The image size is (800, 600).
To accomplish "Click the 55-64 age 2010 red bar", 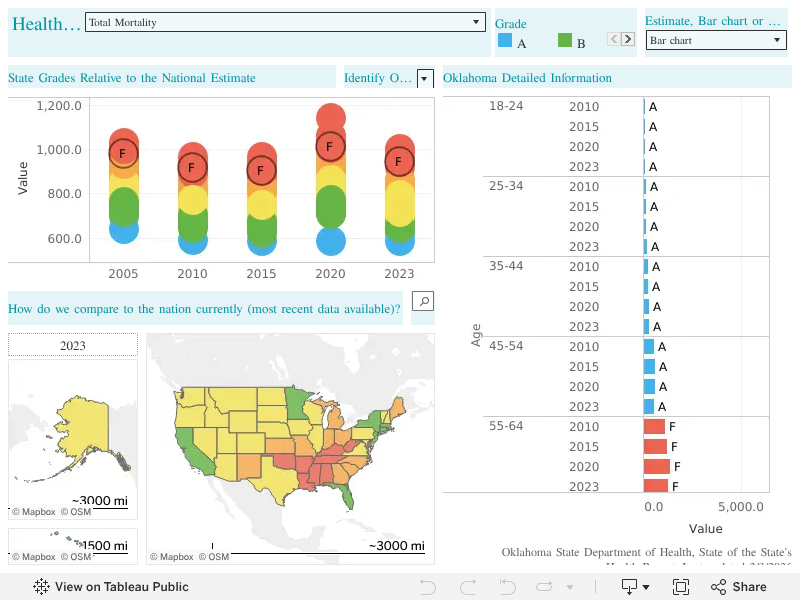I will [x=654, y=427].
